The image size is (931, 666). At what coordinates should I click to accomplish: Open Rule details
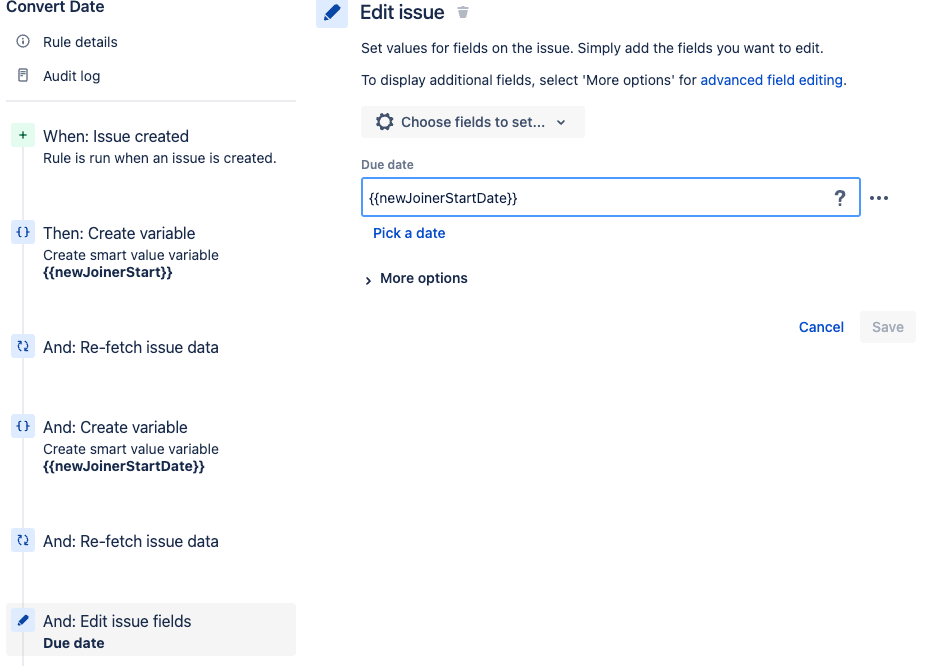80,42
